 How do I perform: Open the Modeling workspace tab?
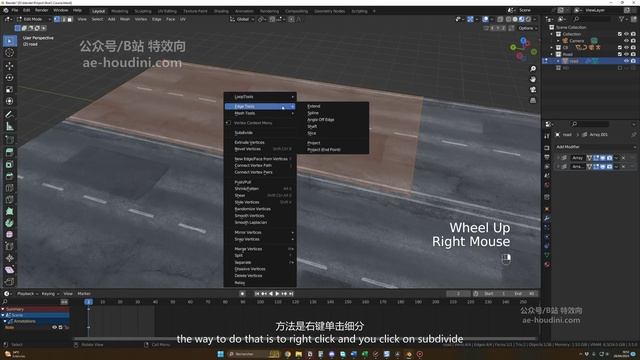(x=120, y=11)
